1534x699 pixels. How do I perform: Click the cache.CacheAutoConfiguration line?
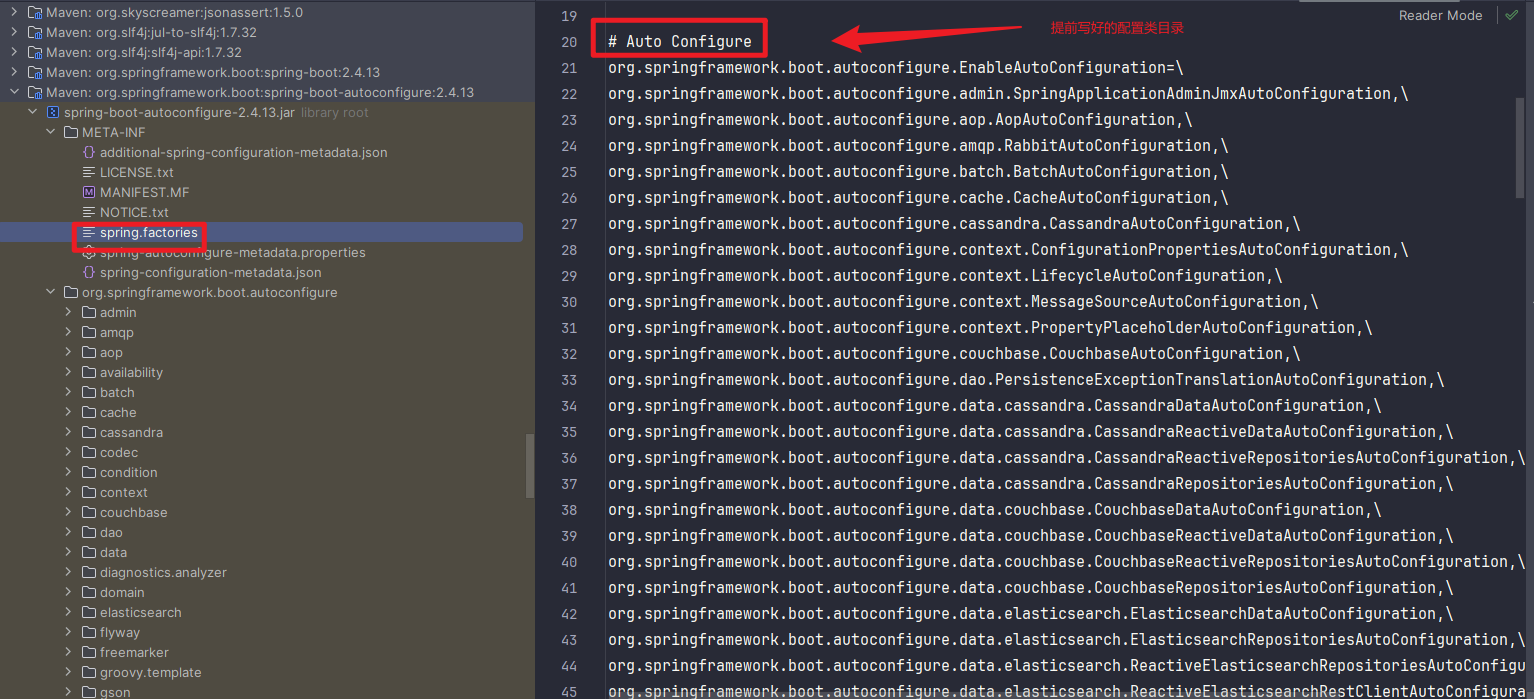click(917, 198)
